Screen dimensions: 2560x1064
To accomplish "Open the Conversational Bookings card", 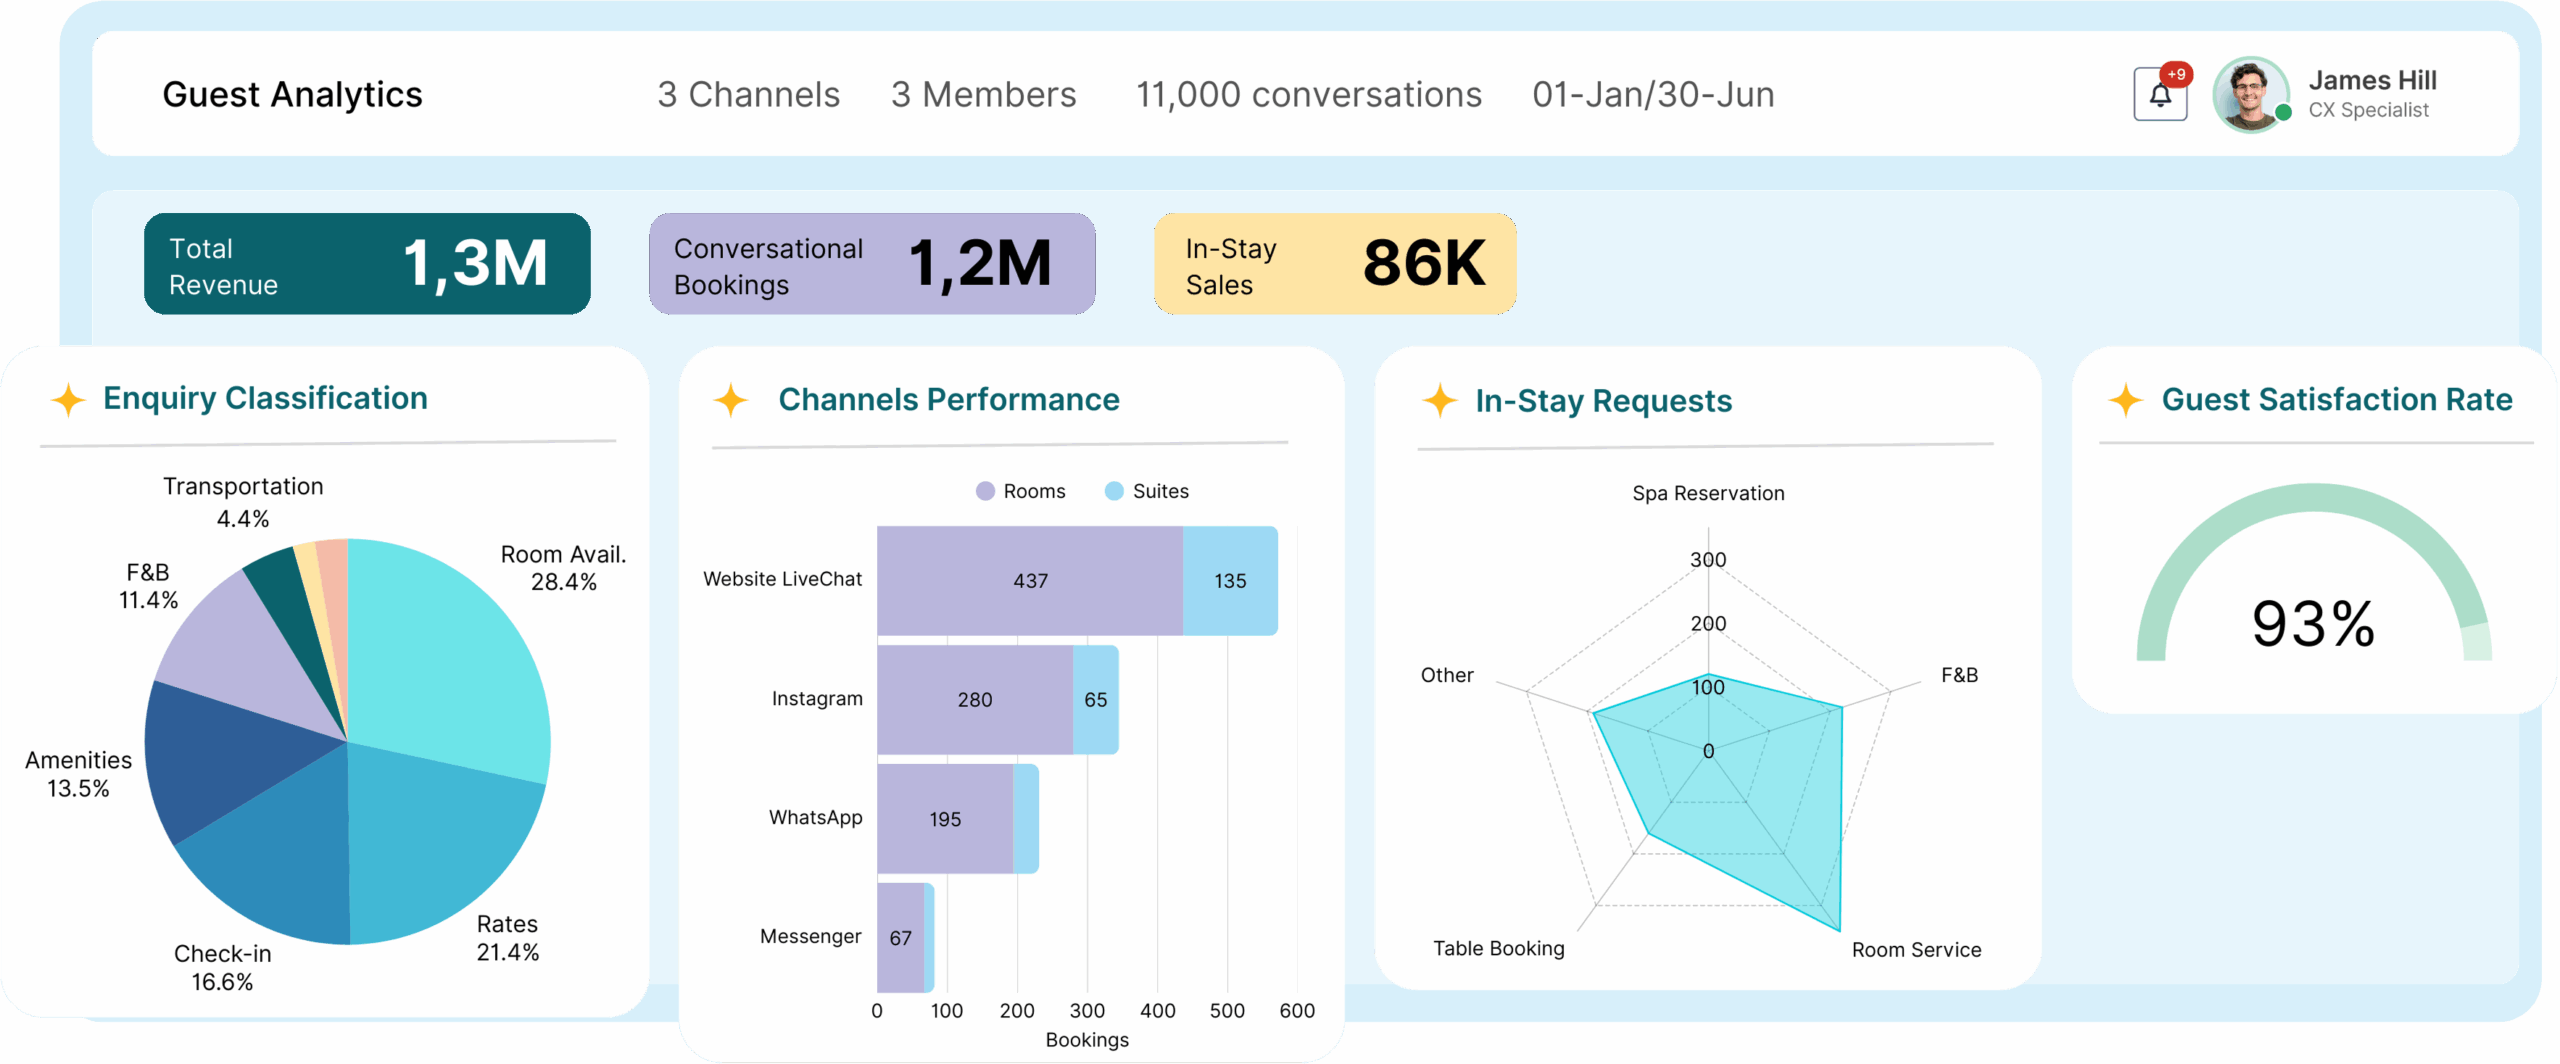I will click(871, 264).
